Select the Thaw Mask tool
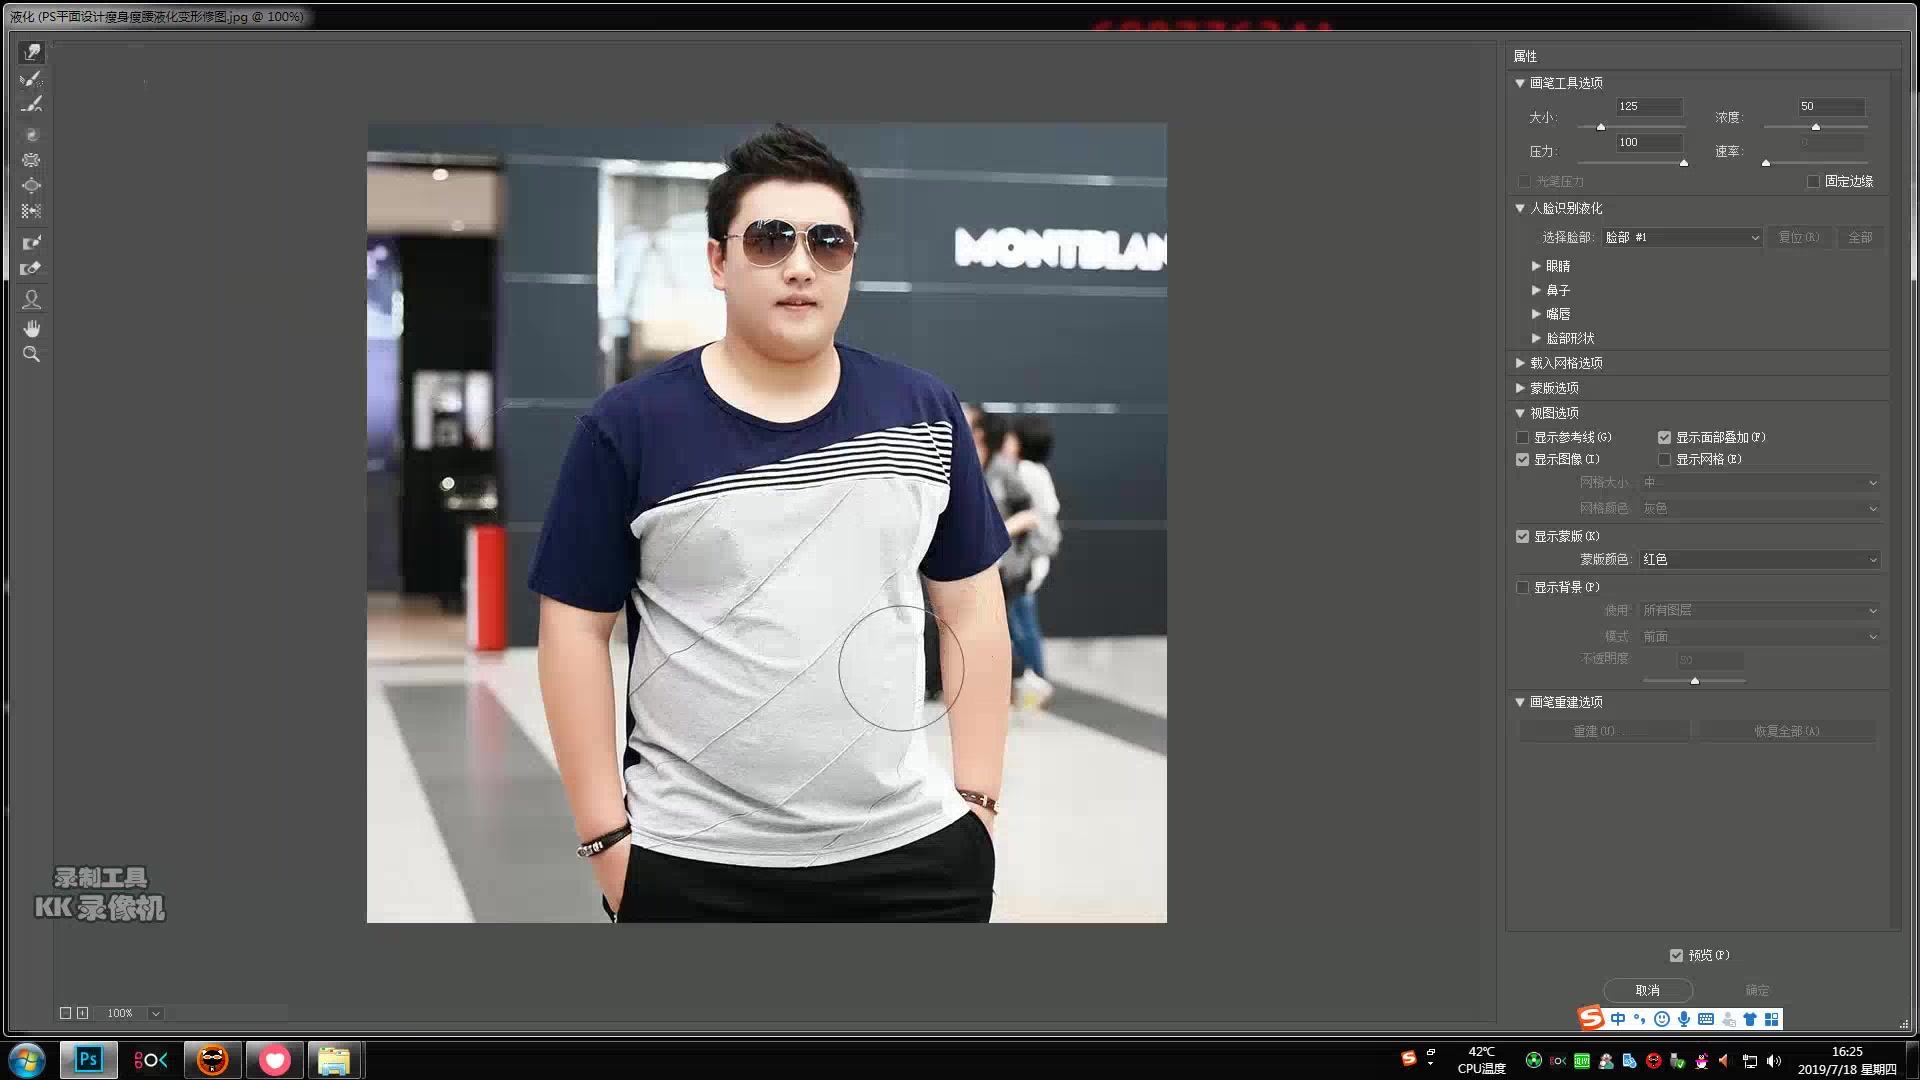The height and width of the screenshot is (1080, 1920). (x=31, y=269)
